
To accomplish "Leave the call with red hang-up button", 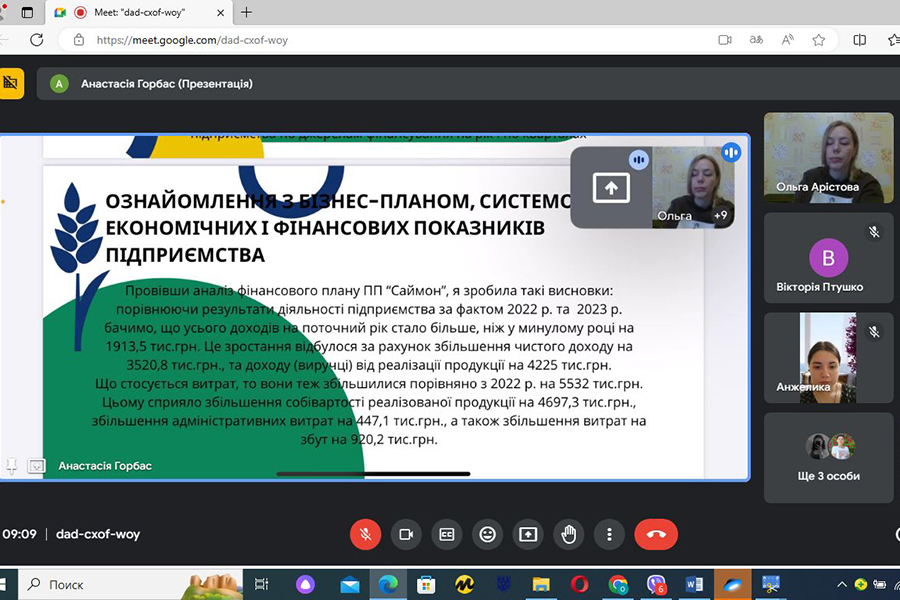I will tap(656, 535).
